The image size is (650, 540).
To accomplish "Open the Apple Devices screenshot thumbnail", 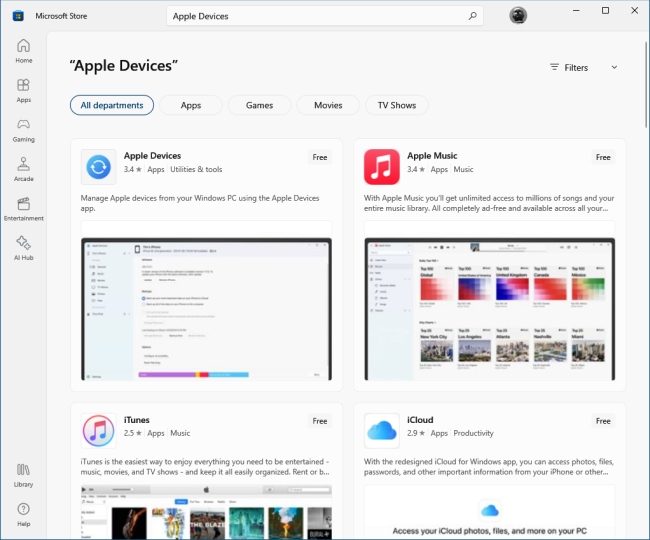I will pos(207,309).
